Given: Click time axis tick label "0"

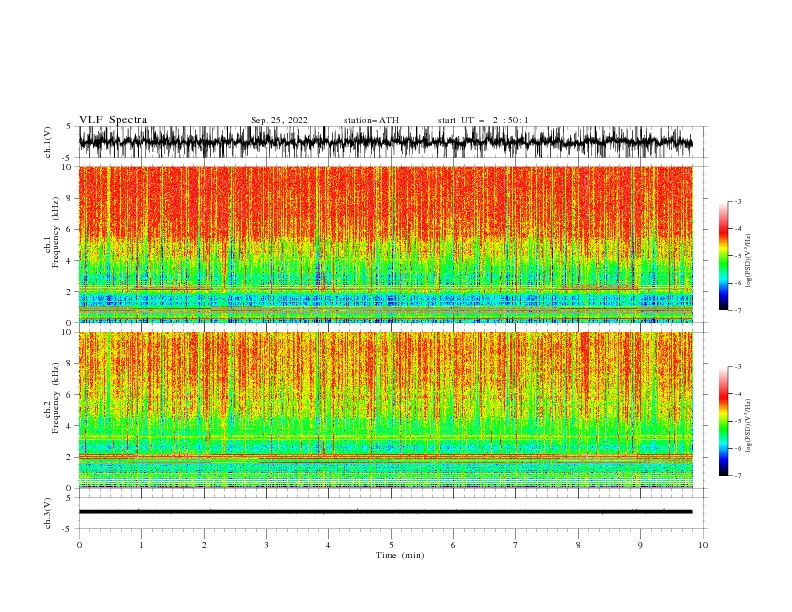Looking at the screenshot, I should coord(79,545).
